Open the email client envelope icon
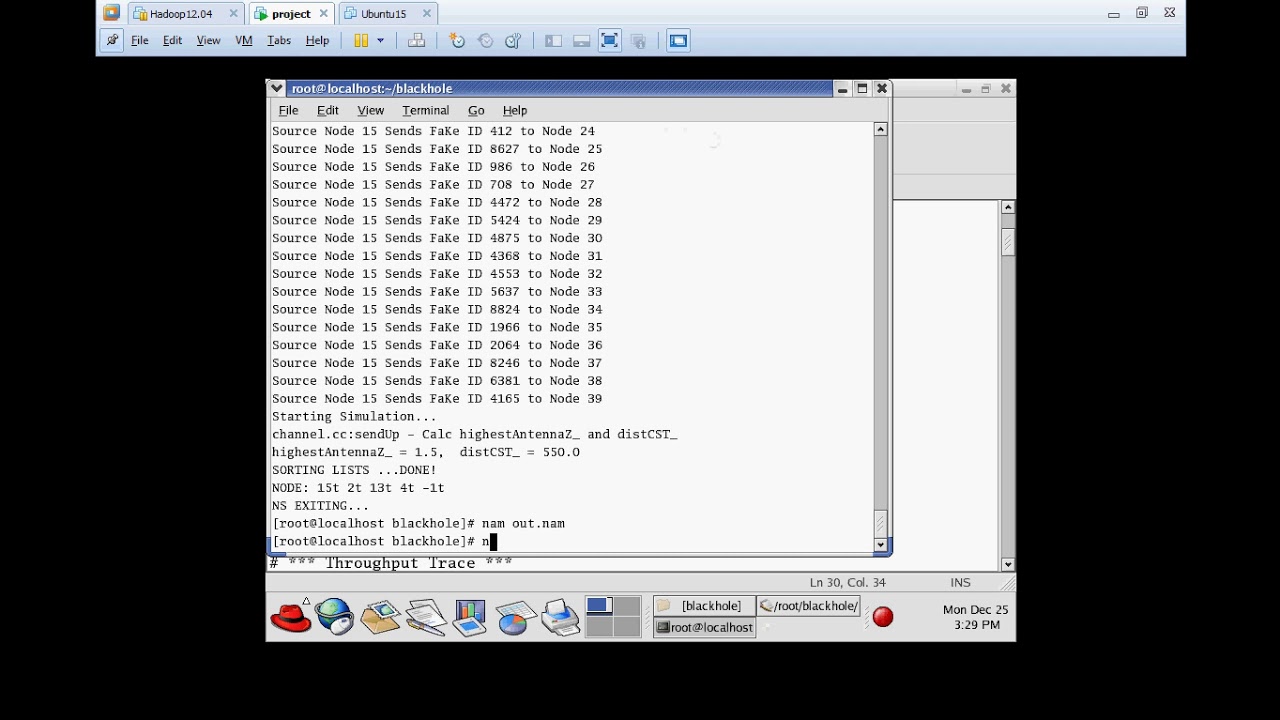The height and width of the screenshot is (720, 1280). (x=380, y=617)
